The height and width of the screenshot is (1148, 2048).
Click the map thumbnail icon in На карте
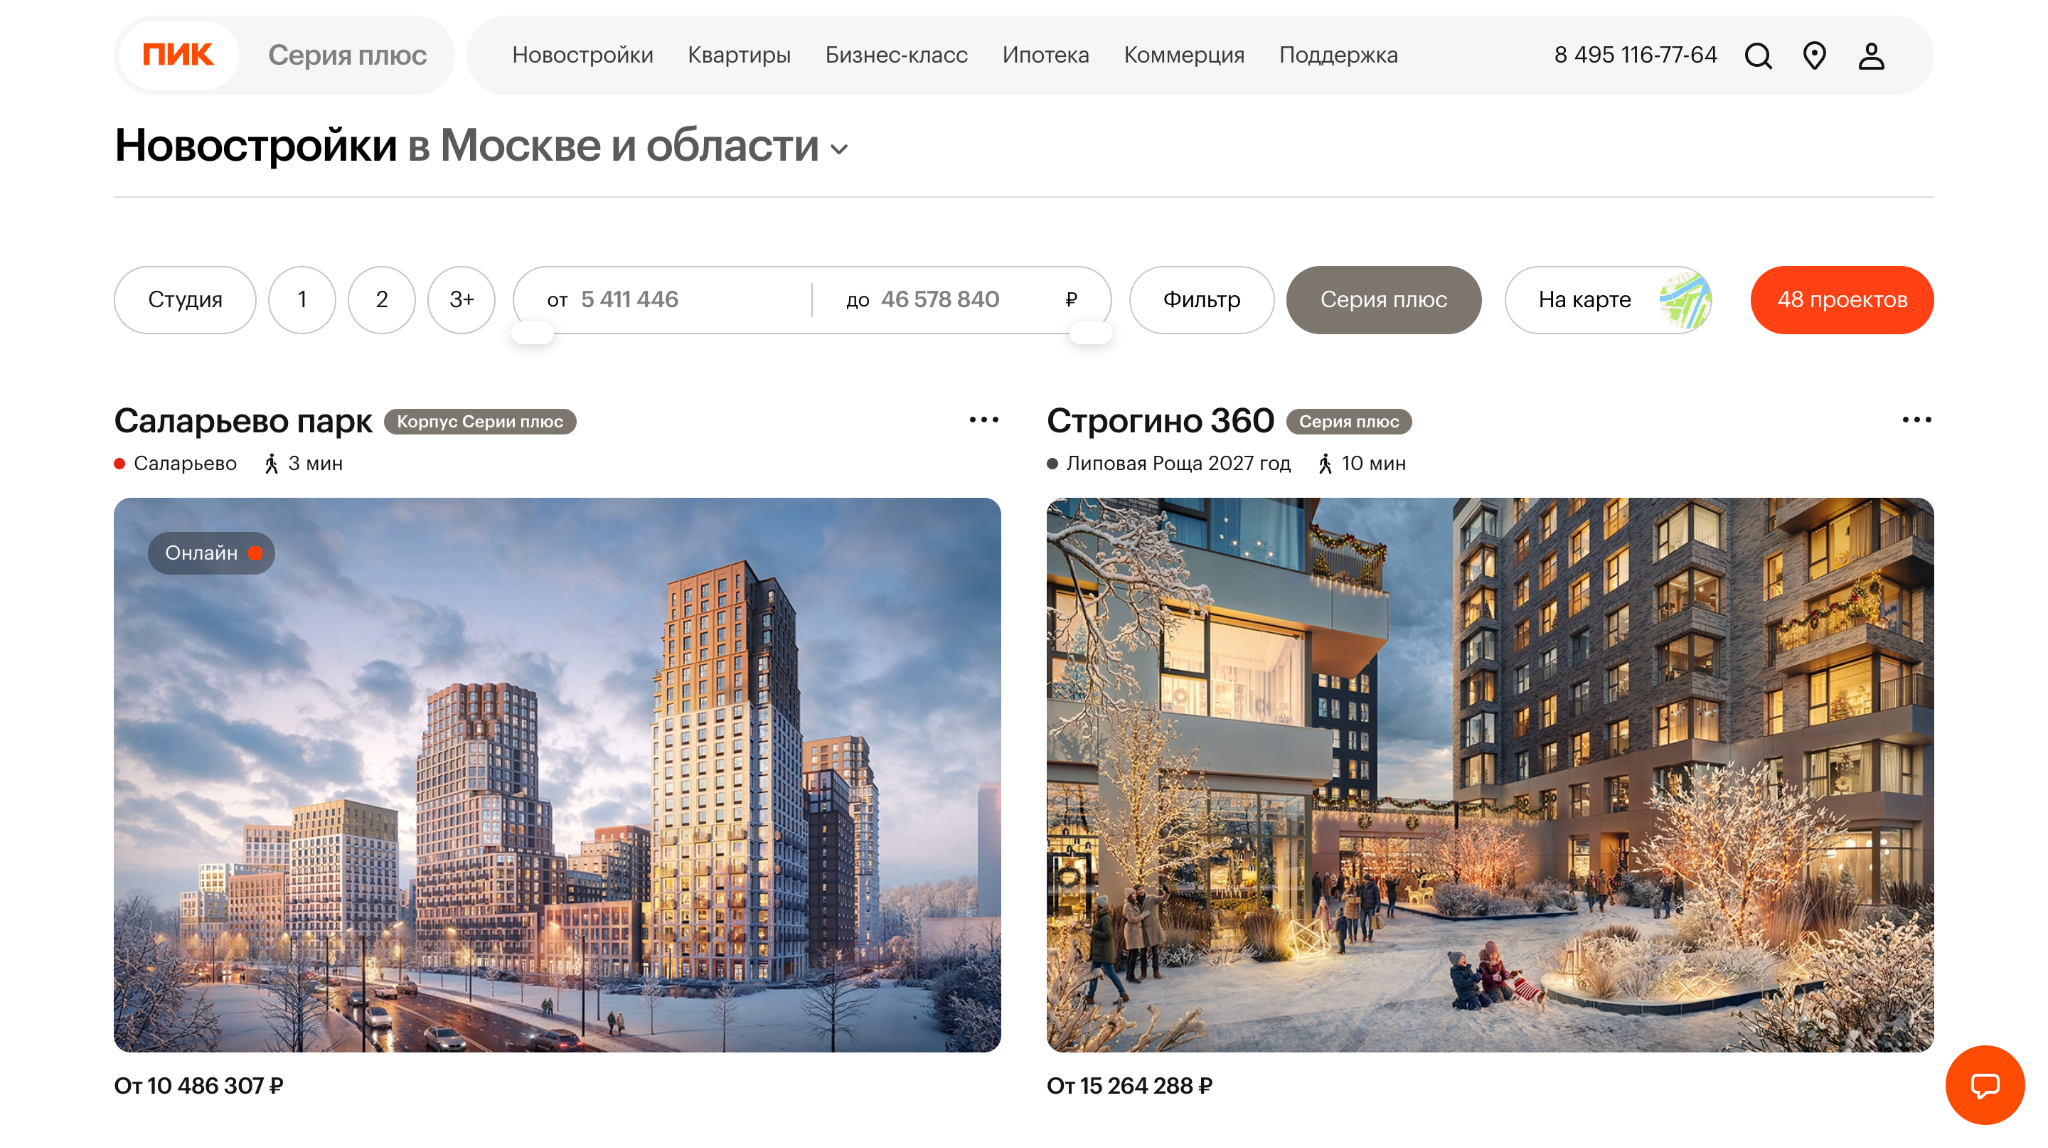1685,300
